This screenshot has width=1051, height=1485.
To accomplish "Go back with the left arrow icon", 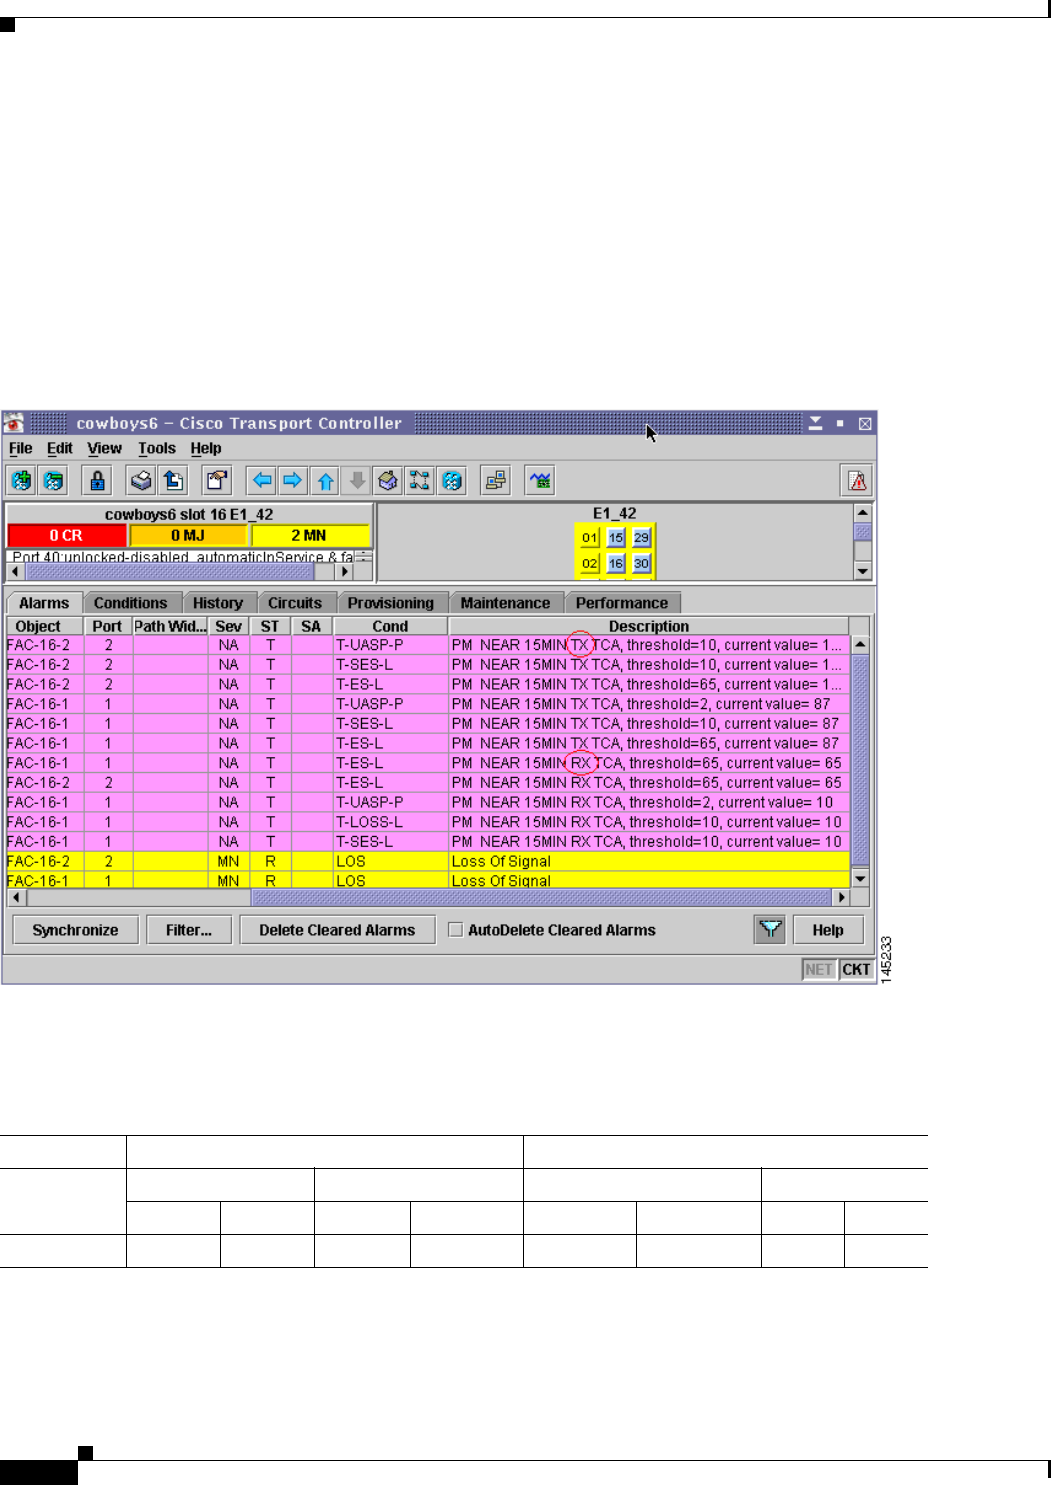I will (x=261, y=481).
